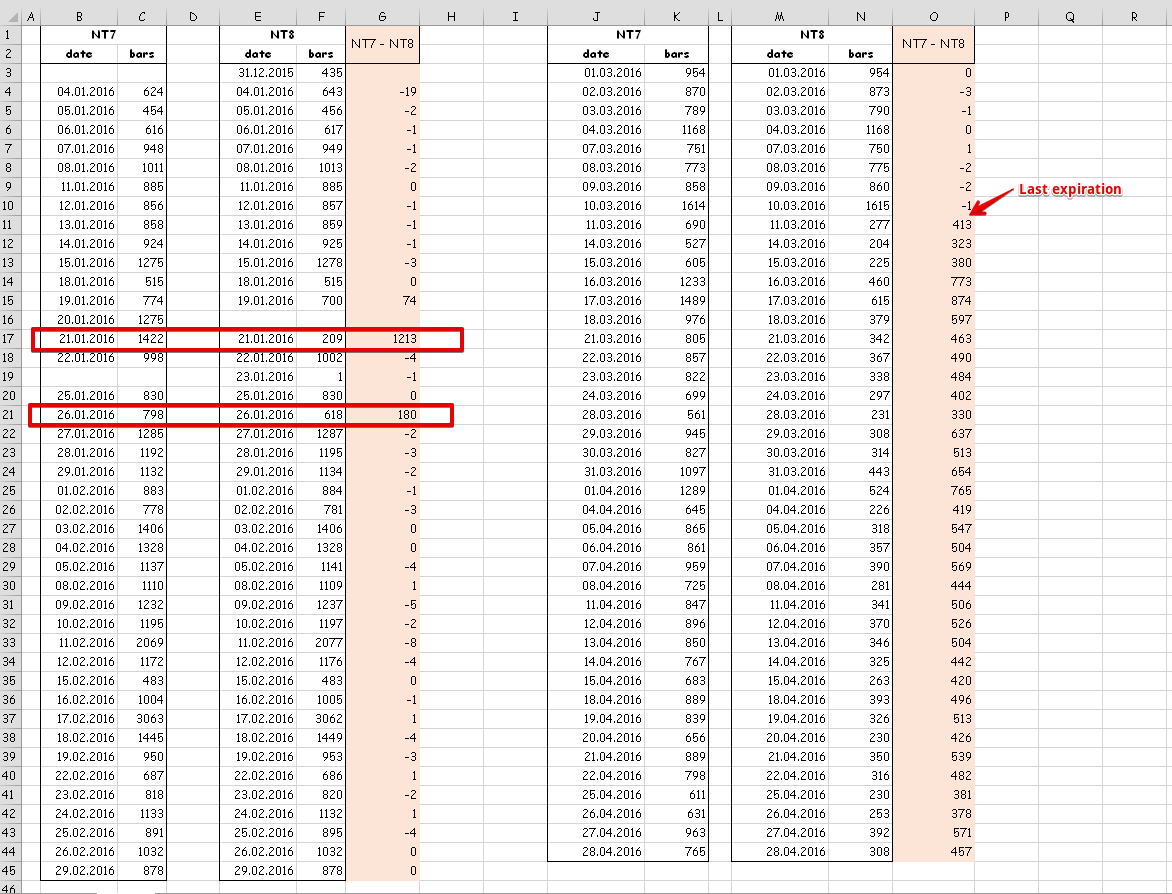This screenshot has height=894, width=1172.
Task: Select row 21 header
Action: (8, 415)
